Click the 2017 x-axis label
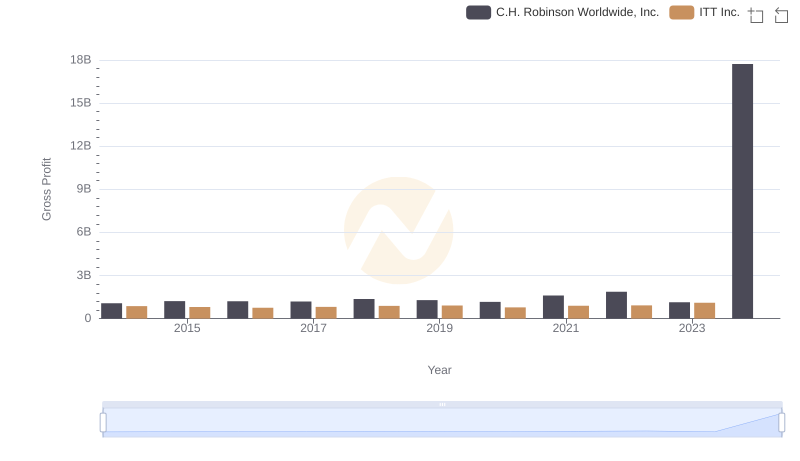 point(313,328)
